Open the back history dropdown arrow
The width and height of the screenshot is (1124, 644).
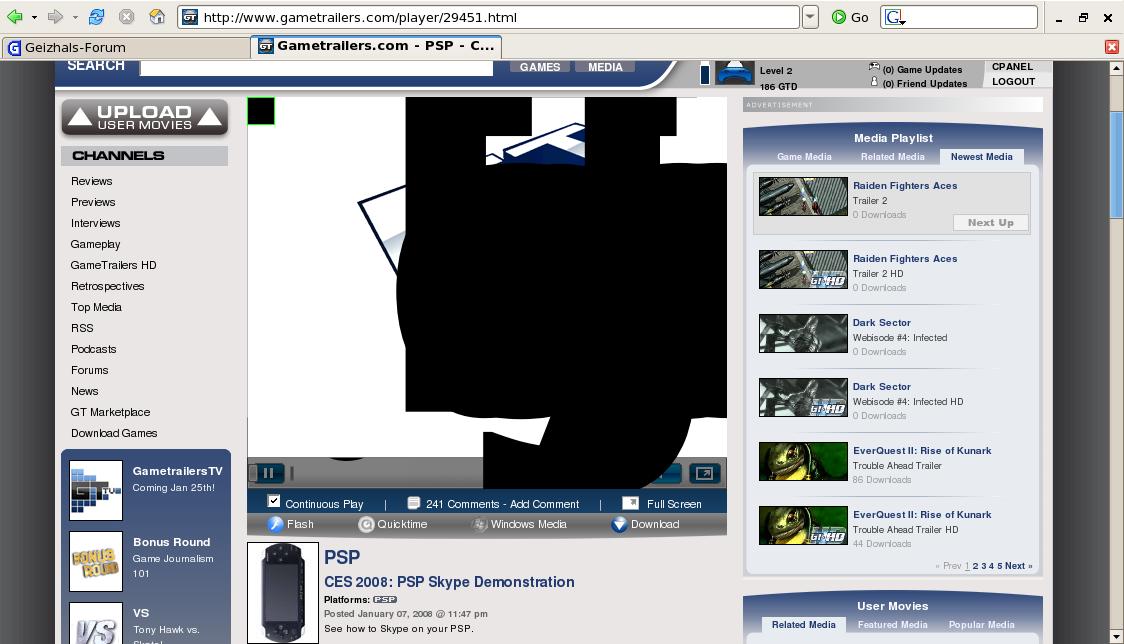coord(34,17)
